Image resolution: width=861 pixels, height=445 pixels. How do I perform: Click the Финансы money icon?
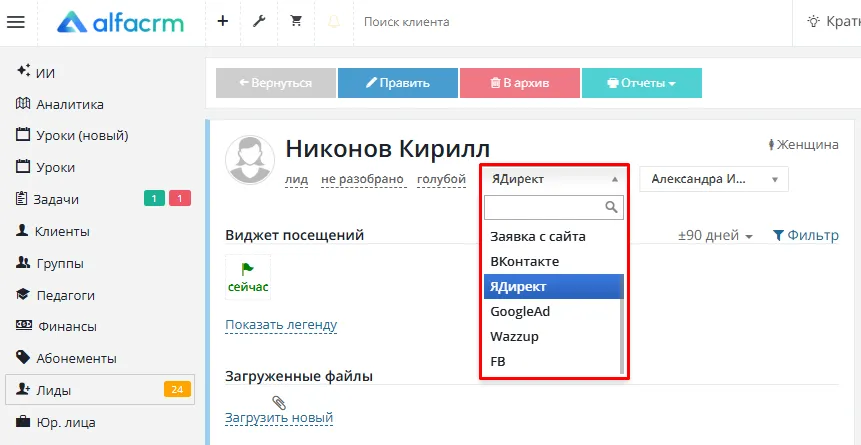point(24,325)
